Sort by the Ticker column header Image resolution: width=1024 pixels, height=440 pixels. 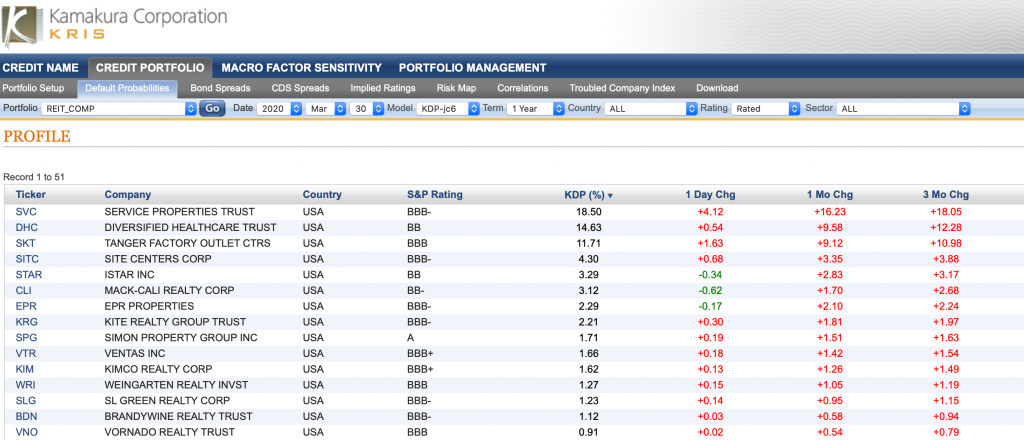click(x=31, y=195)
